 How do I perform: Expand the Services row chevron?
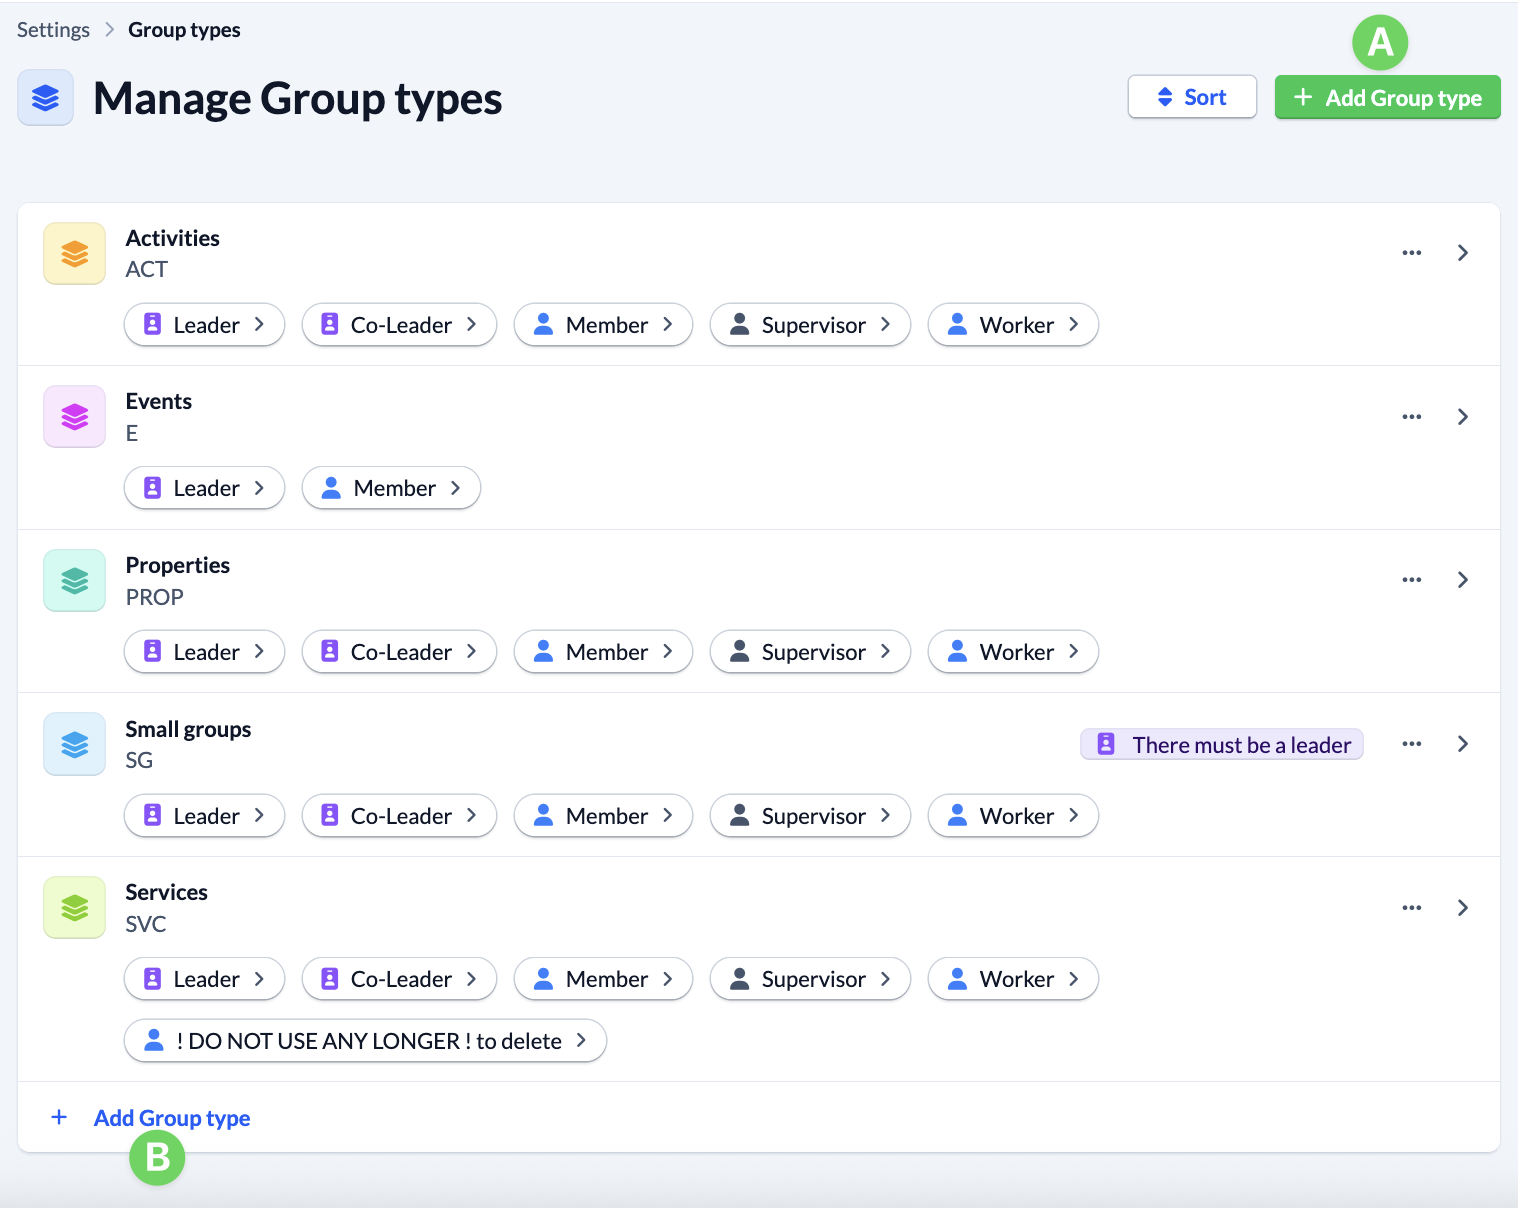point(1462,908)
